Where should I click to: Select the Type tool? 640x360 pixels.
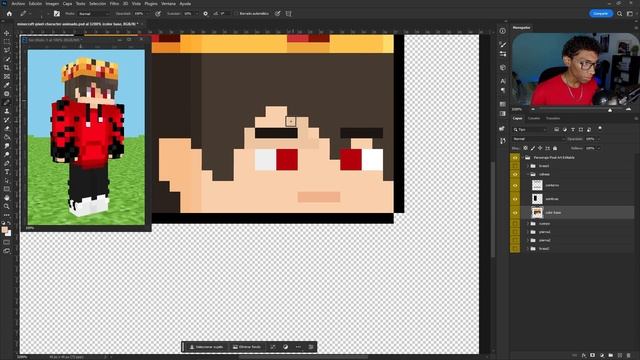(x=7, y=172)
